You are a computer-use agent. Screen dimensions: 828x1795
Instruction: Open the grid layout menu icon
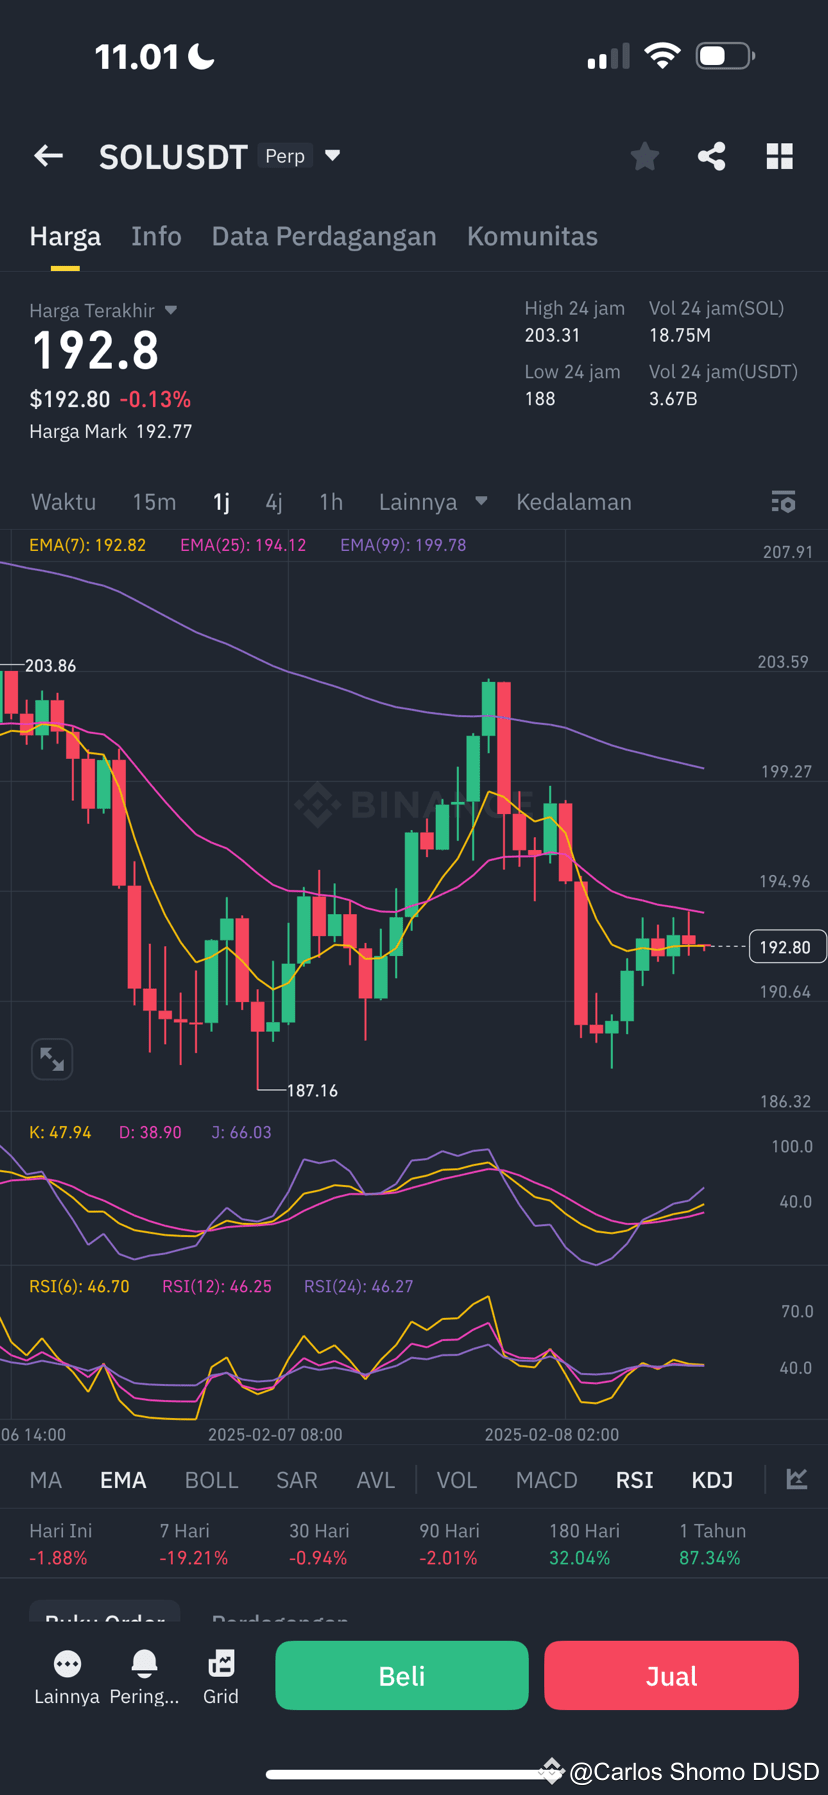tap(780, 156)
